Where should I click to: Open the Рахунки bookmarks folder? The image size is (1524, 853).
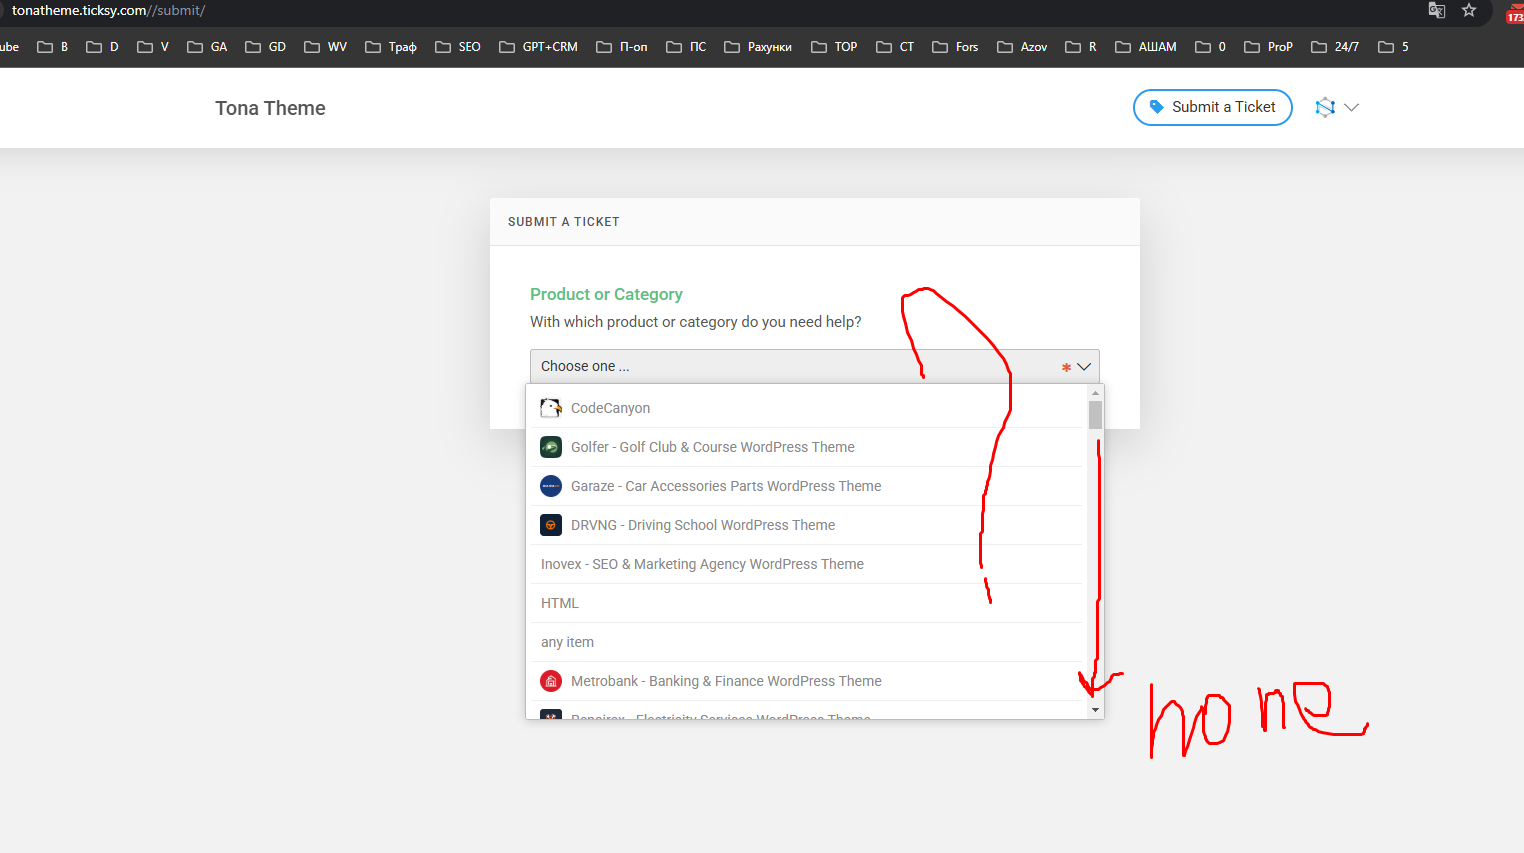758,47
